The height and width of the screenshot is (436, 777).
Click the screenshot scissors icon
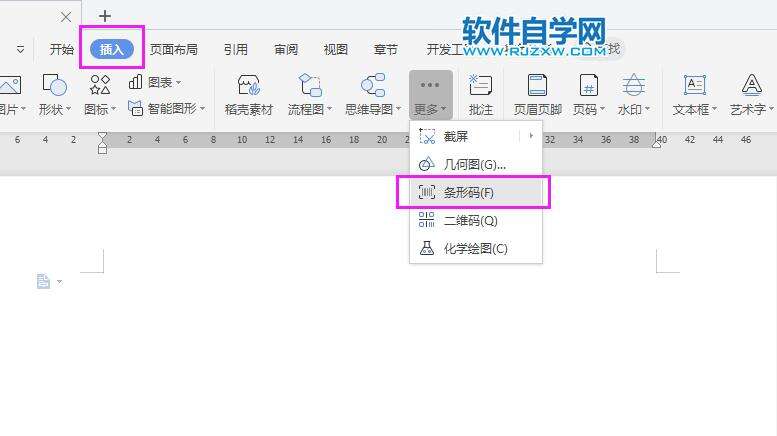[x=427, y=136]
